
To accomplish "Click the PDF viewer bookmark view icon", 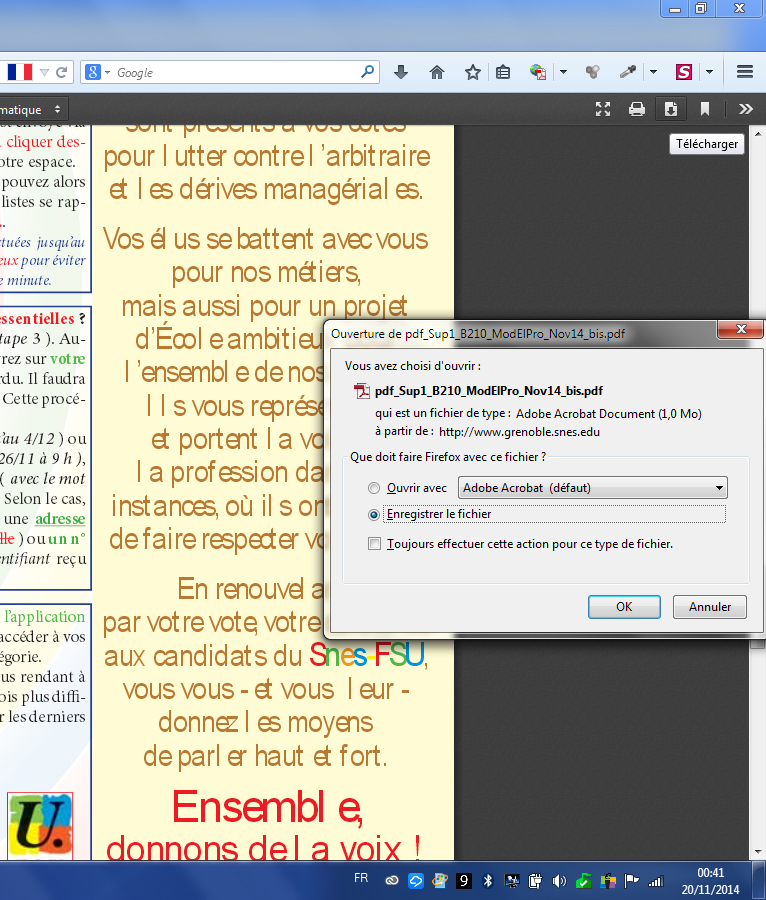I will pos(705,109).
